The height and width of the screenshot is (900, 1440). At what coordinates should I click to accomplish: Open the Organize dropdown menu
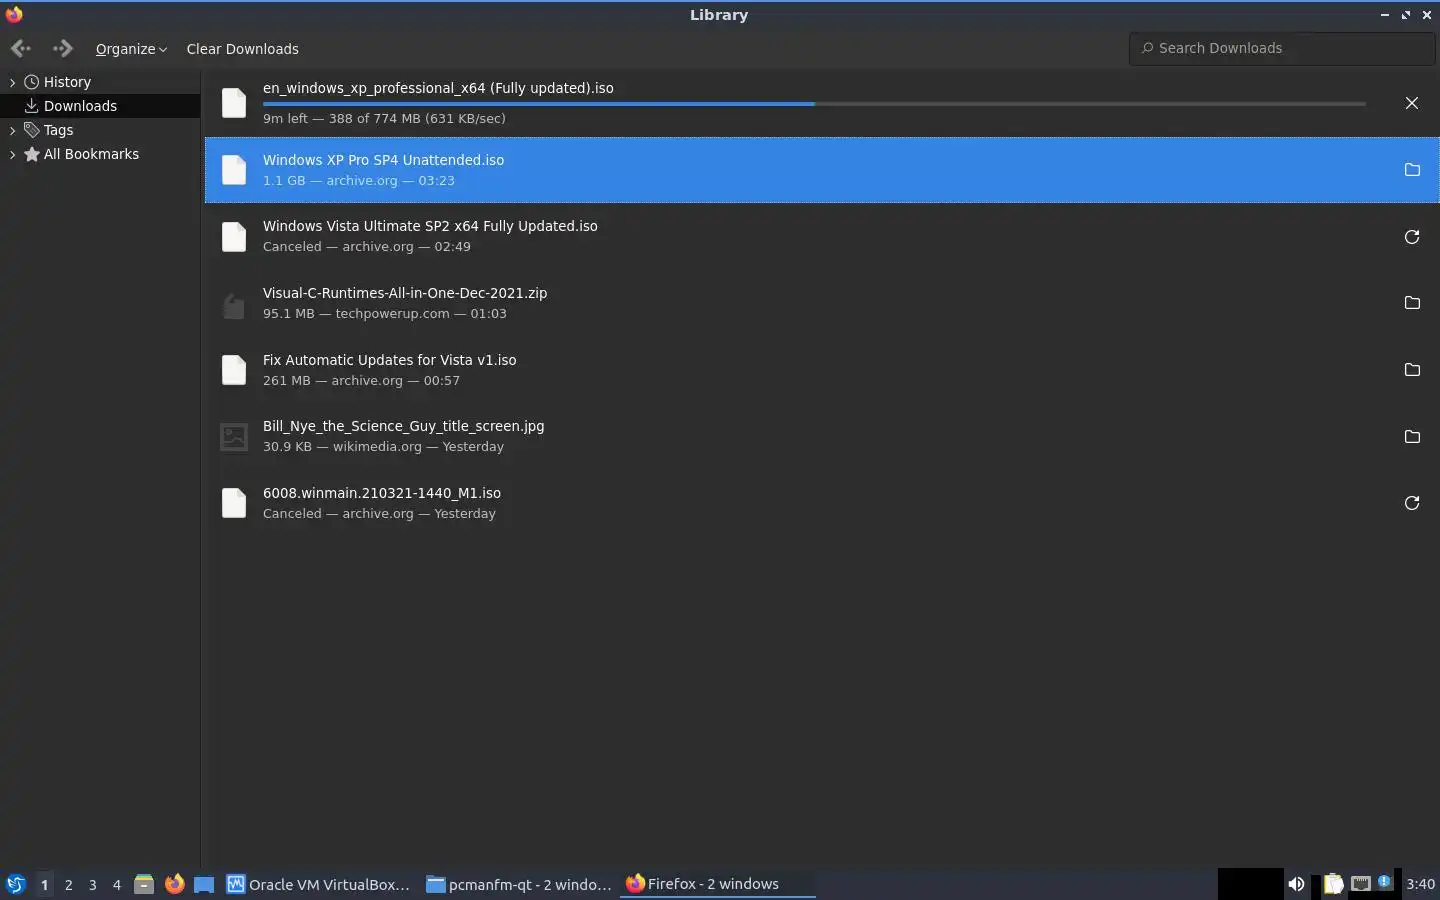click(131, 49)
